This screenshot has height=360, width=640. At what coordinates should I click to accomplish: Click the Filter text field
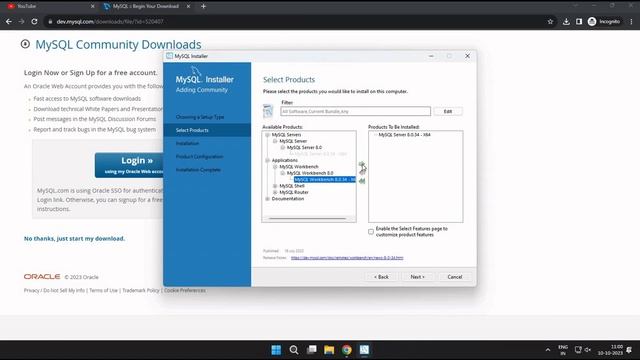[355, 111]
